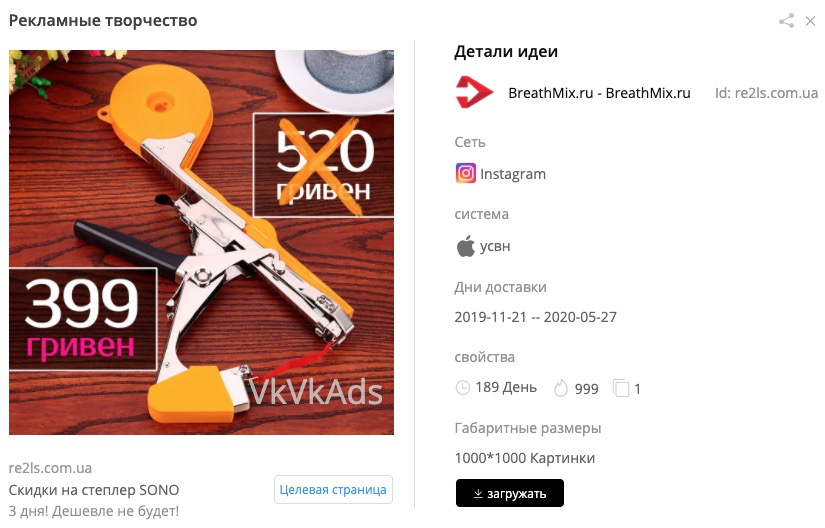Click the date range 2019-11-21 -- 2020-05-27
This screenshot has height=528, width=825.
point(536,317)
